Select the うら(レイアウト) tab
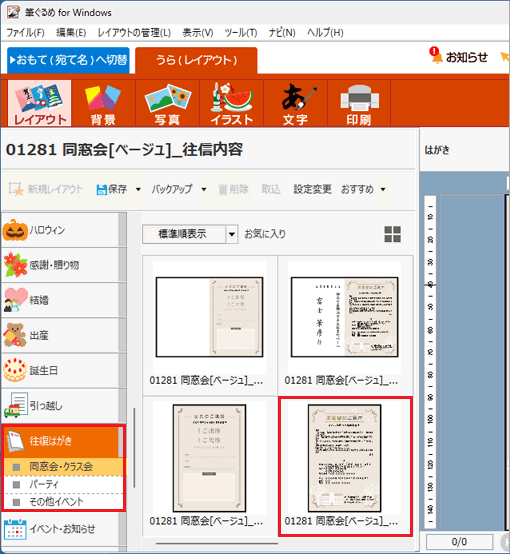This screenshot has height=554, width=510. coord(196,60)
